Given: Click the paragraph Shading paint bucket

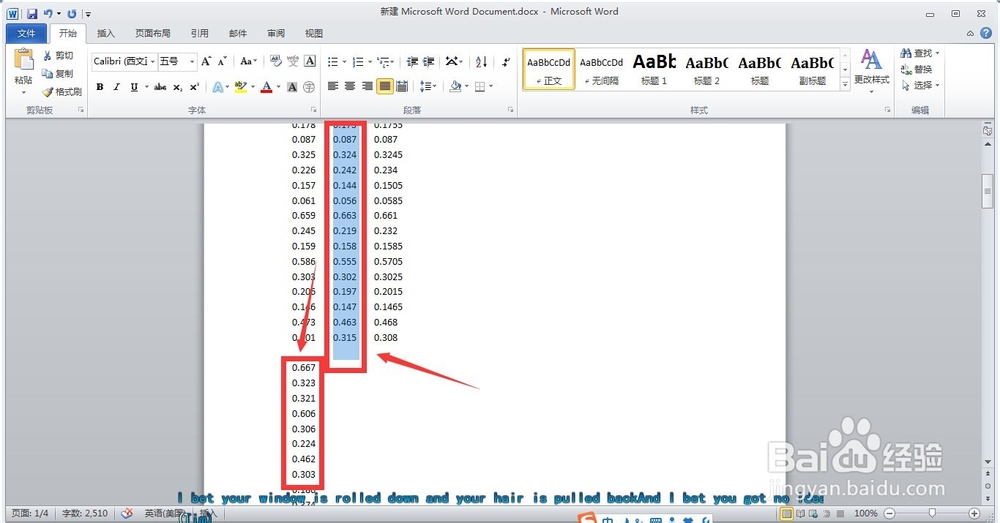Looking at the screenshot, I should pos(455,86).
